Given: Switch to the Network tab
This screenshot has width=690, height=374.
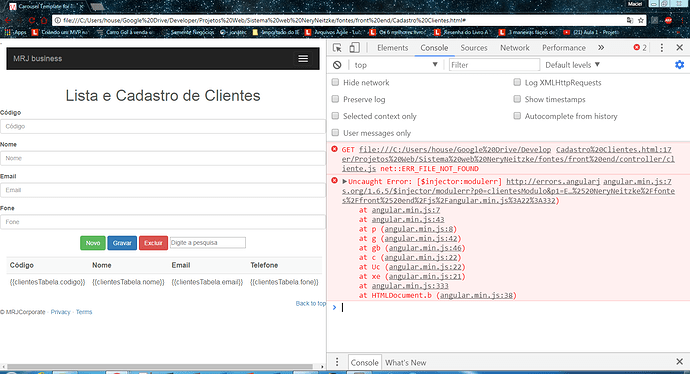Looking at the screenshot, I should (x=514, y=48).
